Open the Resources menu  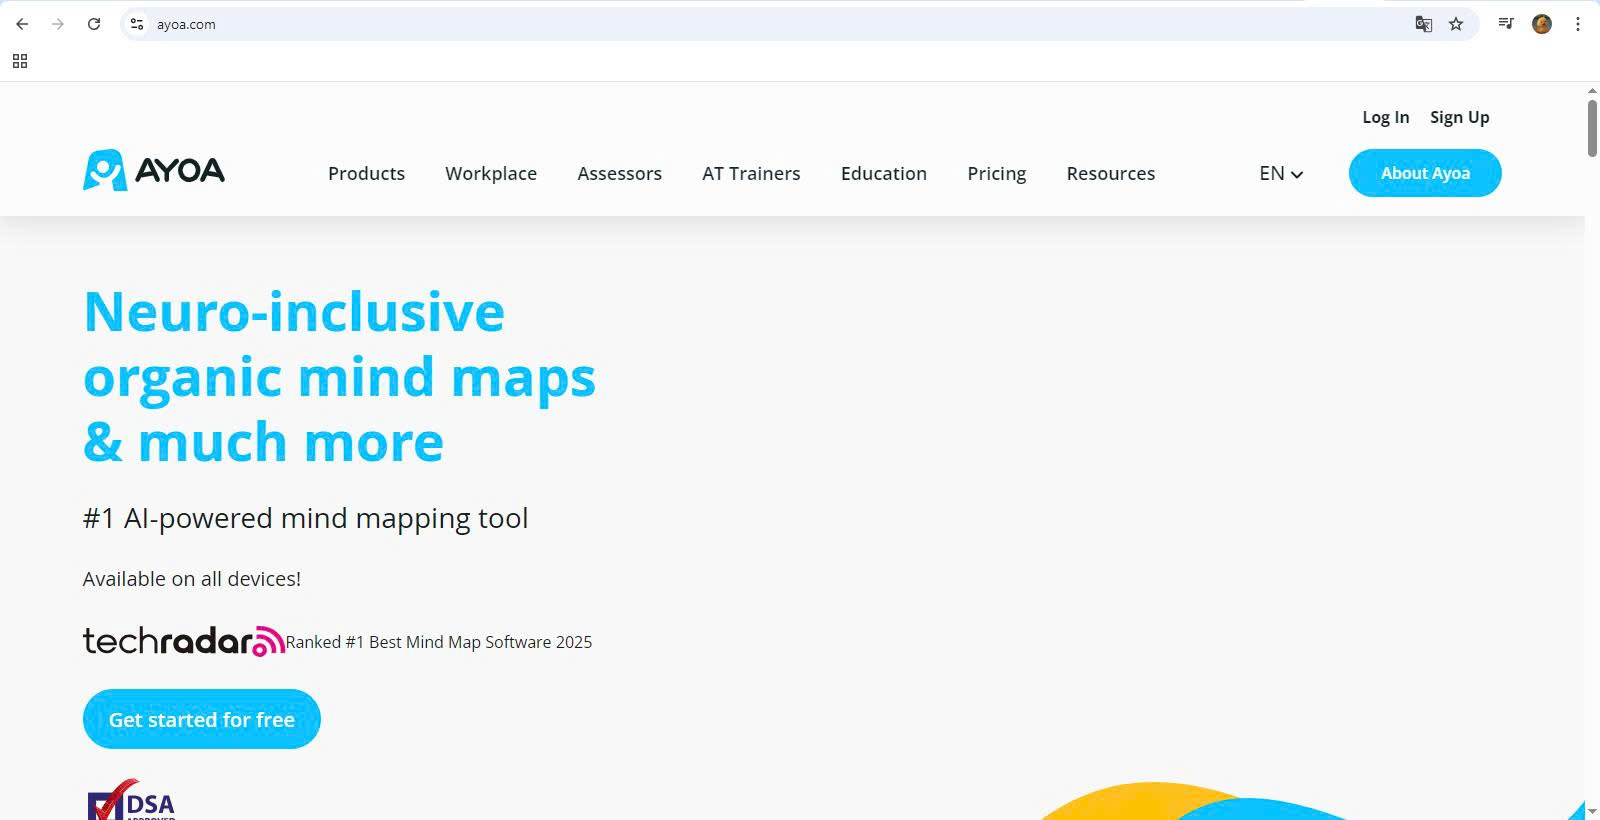tap(1111, 173)
